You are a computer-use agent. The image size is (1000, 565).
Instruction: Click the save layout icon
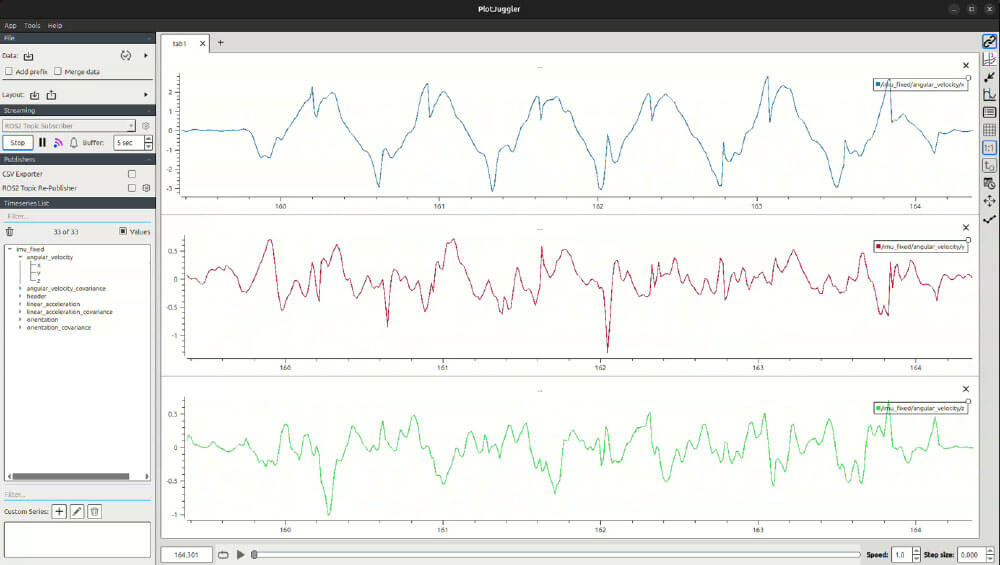coord(51,95)
